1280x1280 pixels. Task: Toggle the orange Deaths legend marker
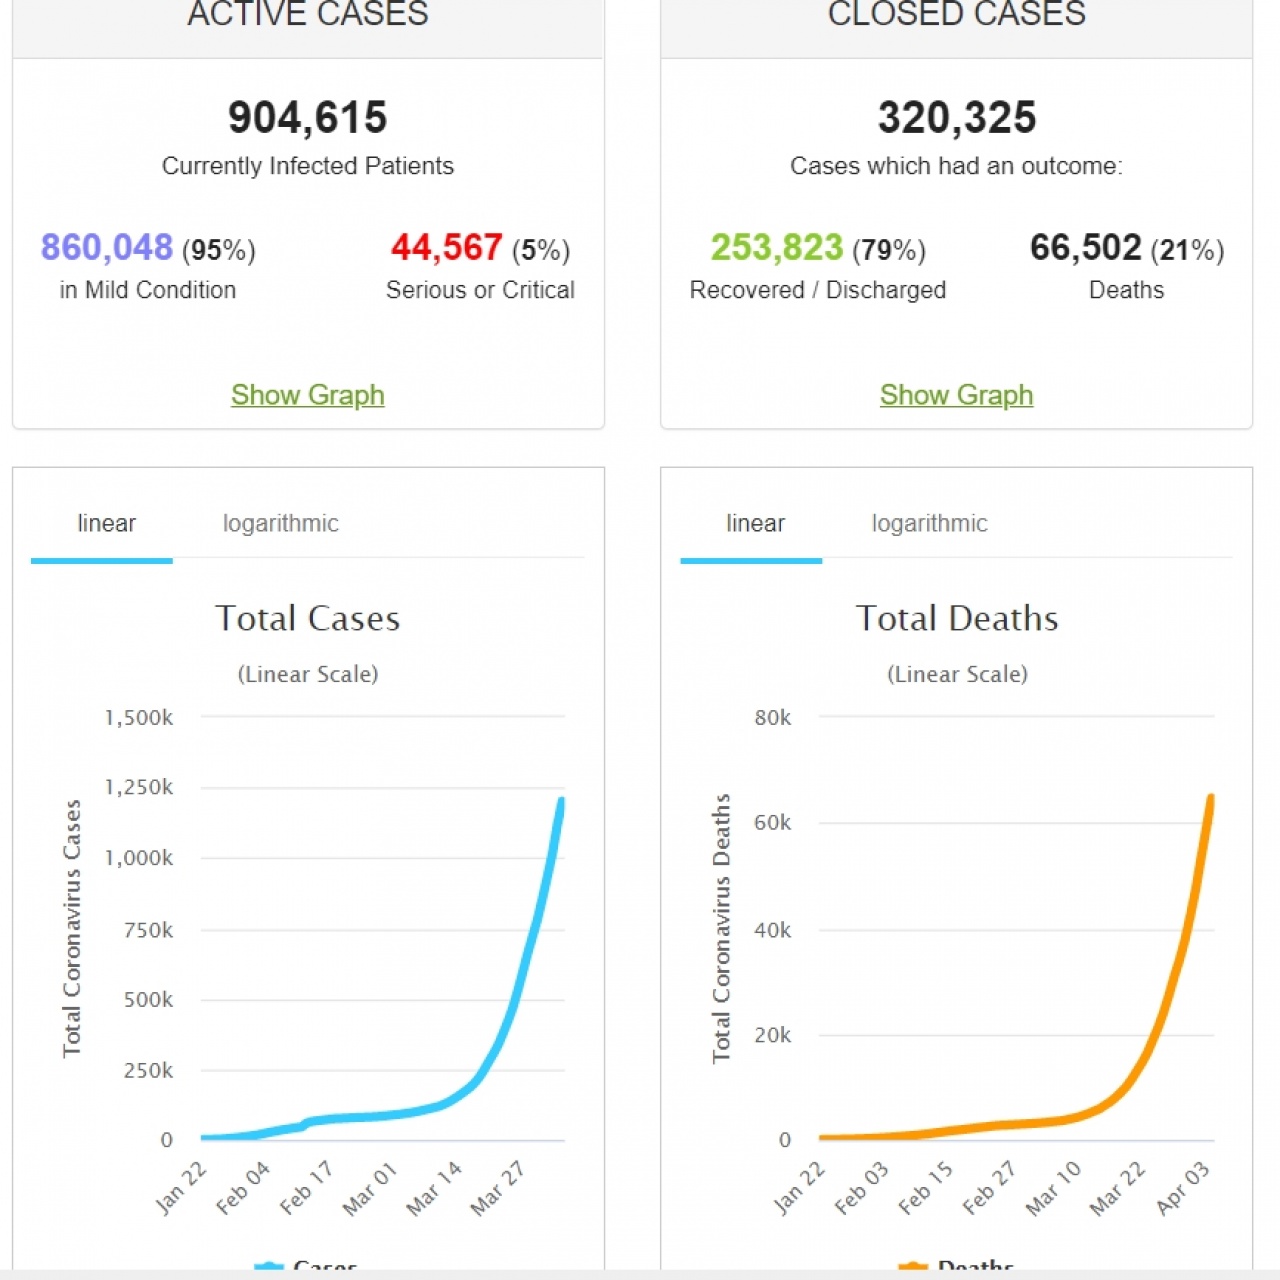912,1266
